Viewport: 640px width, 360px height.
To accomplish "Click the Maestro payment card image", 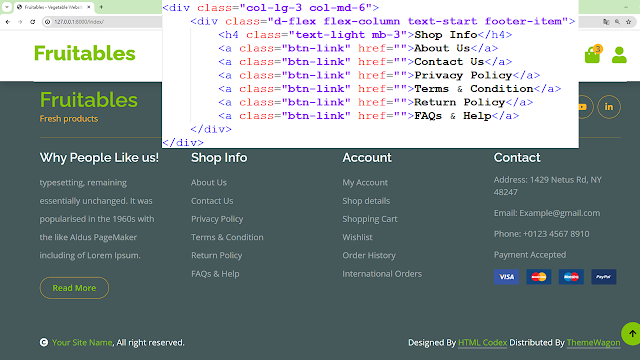I will [x=571, y=277].
